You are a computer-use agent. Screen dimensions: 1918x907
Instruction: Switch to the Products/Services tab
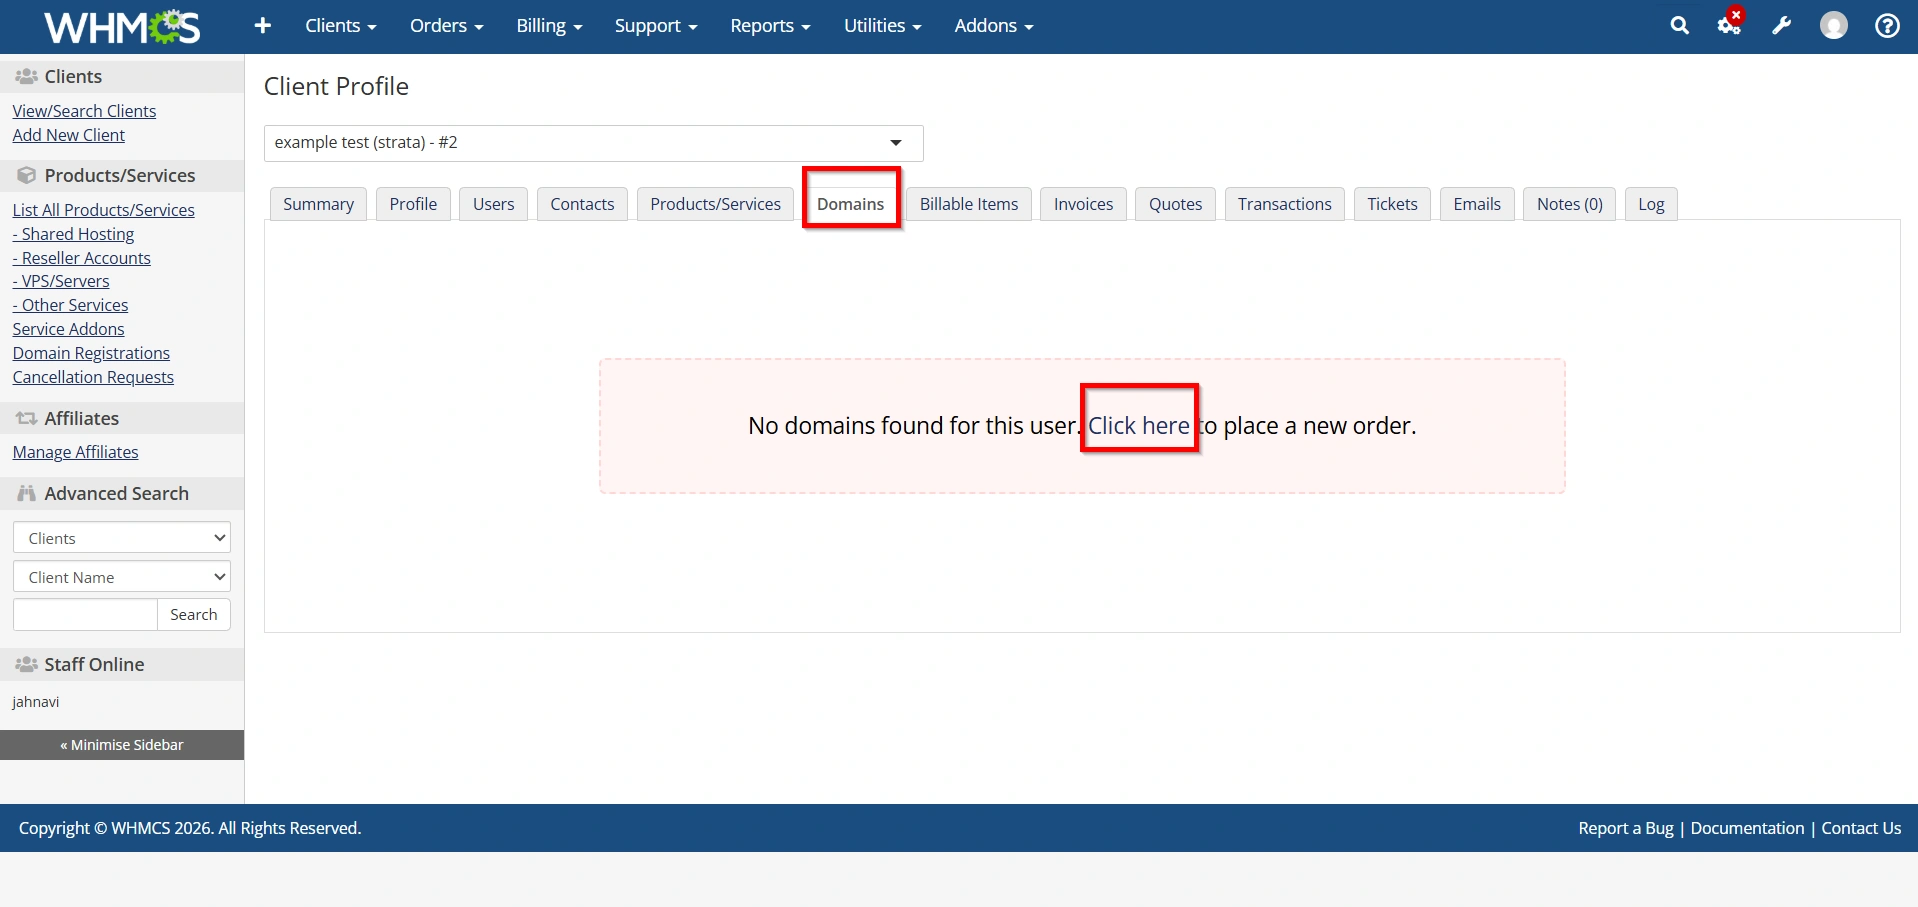(715, 204)
